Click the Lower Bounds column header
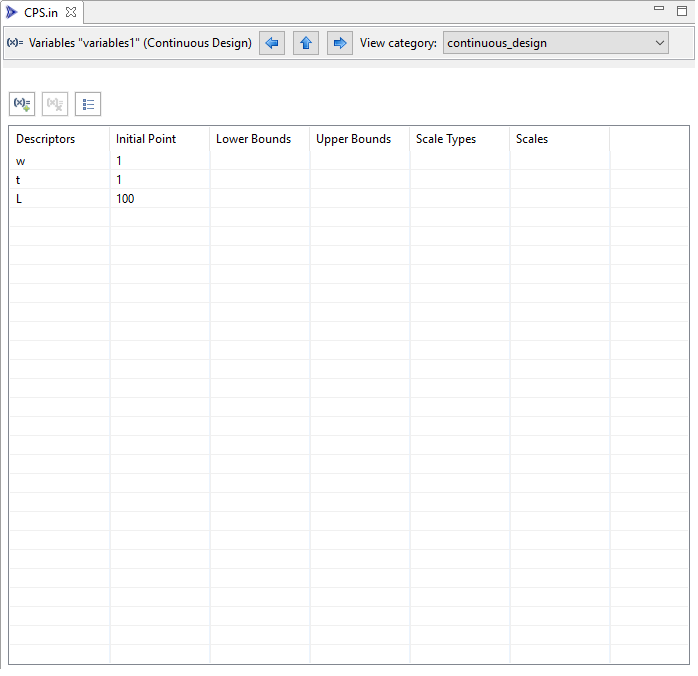 (x=260, y=139)
